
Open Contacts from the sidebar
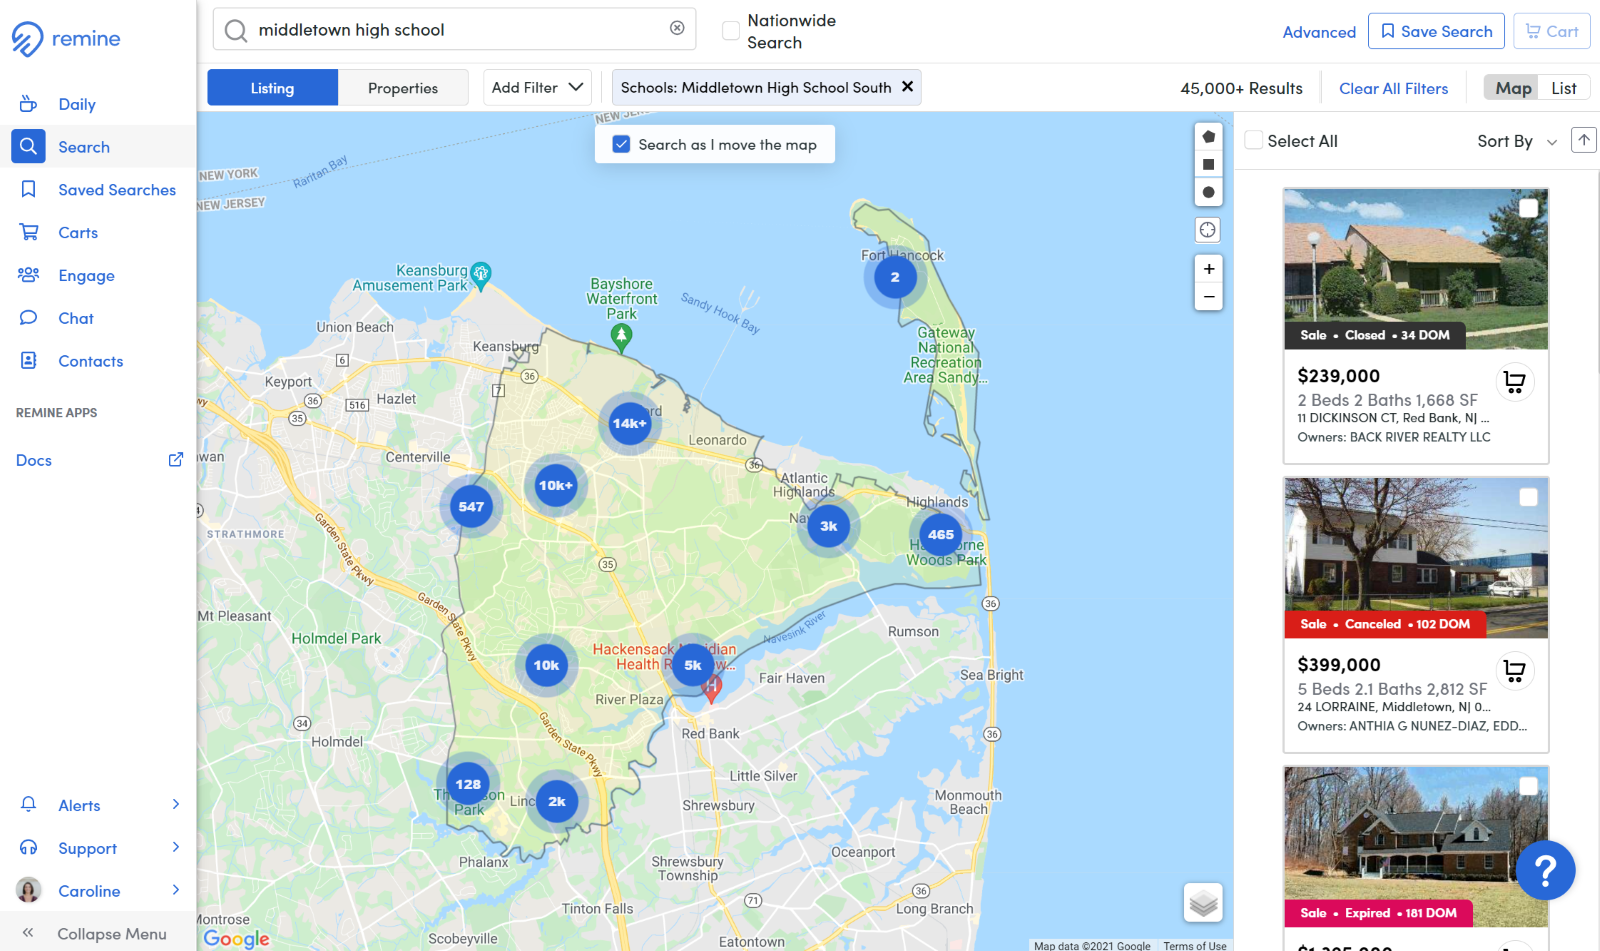[91, 361]
